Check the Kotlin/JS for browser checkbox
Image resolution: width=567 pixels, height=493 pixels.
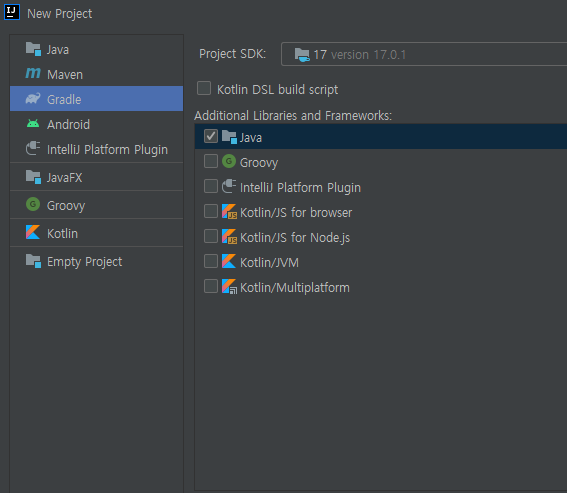click(211, 211)
